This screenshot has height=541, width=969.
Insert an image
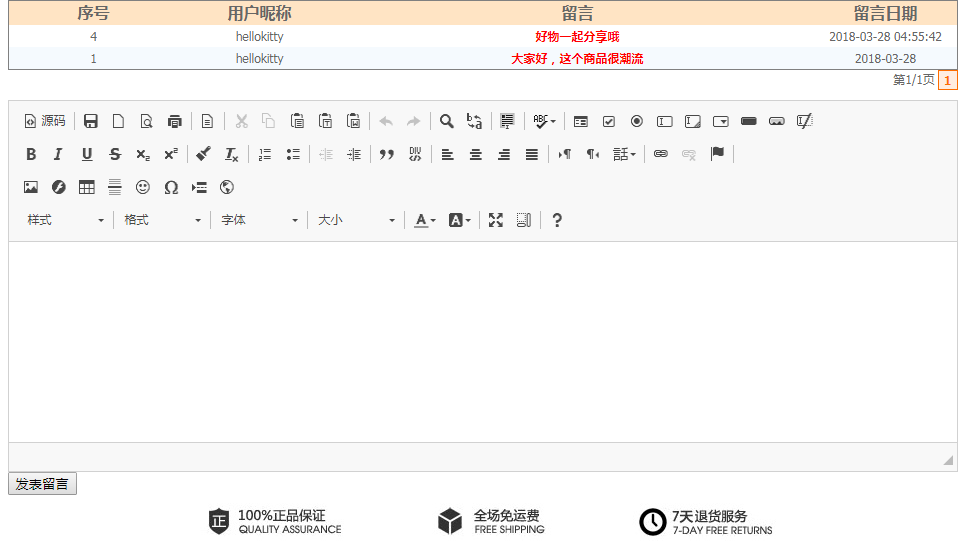pyautogui.click(x=31, y=187)
